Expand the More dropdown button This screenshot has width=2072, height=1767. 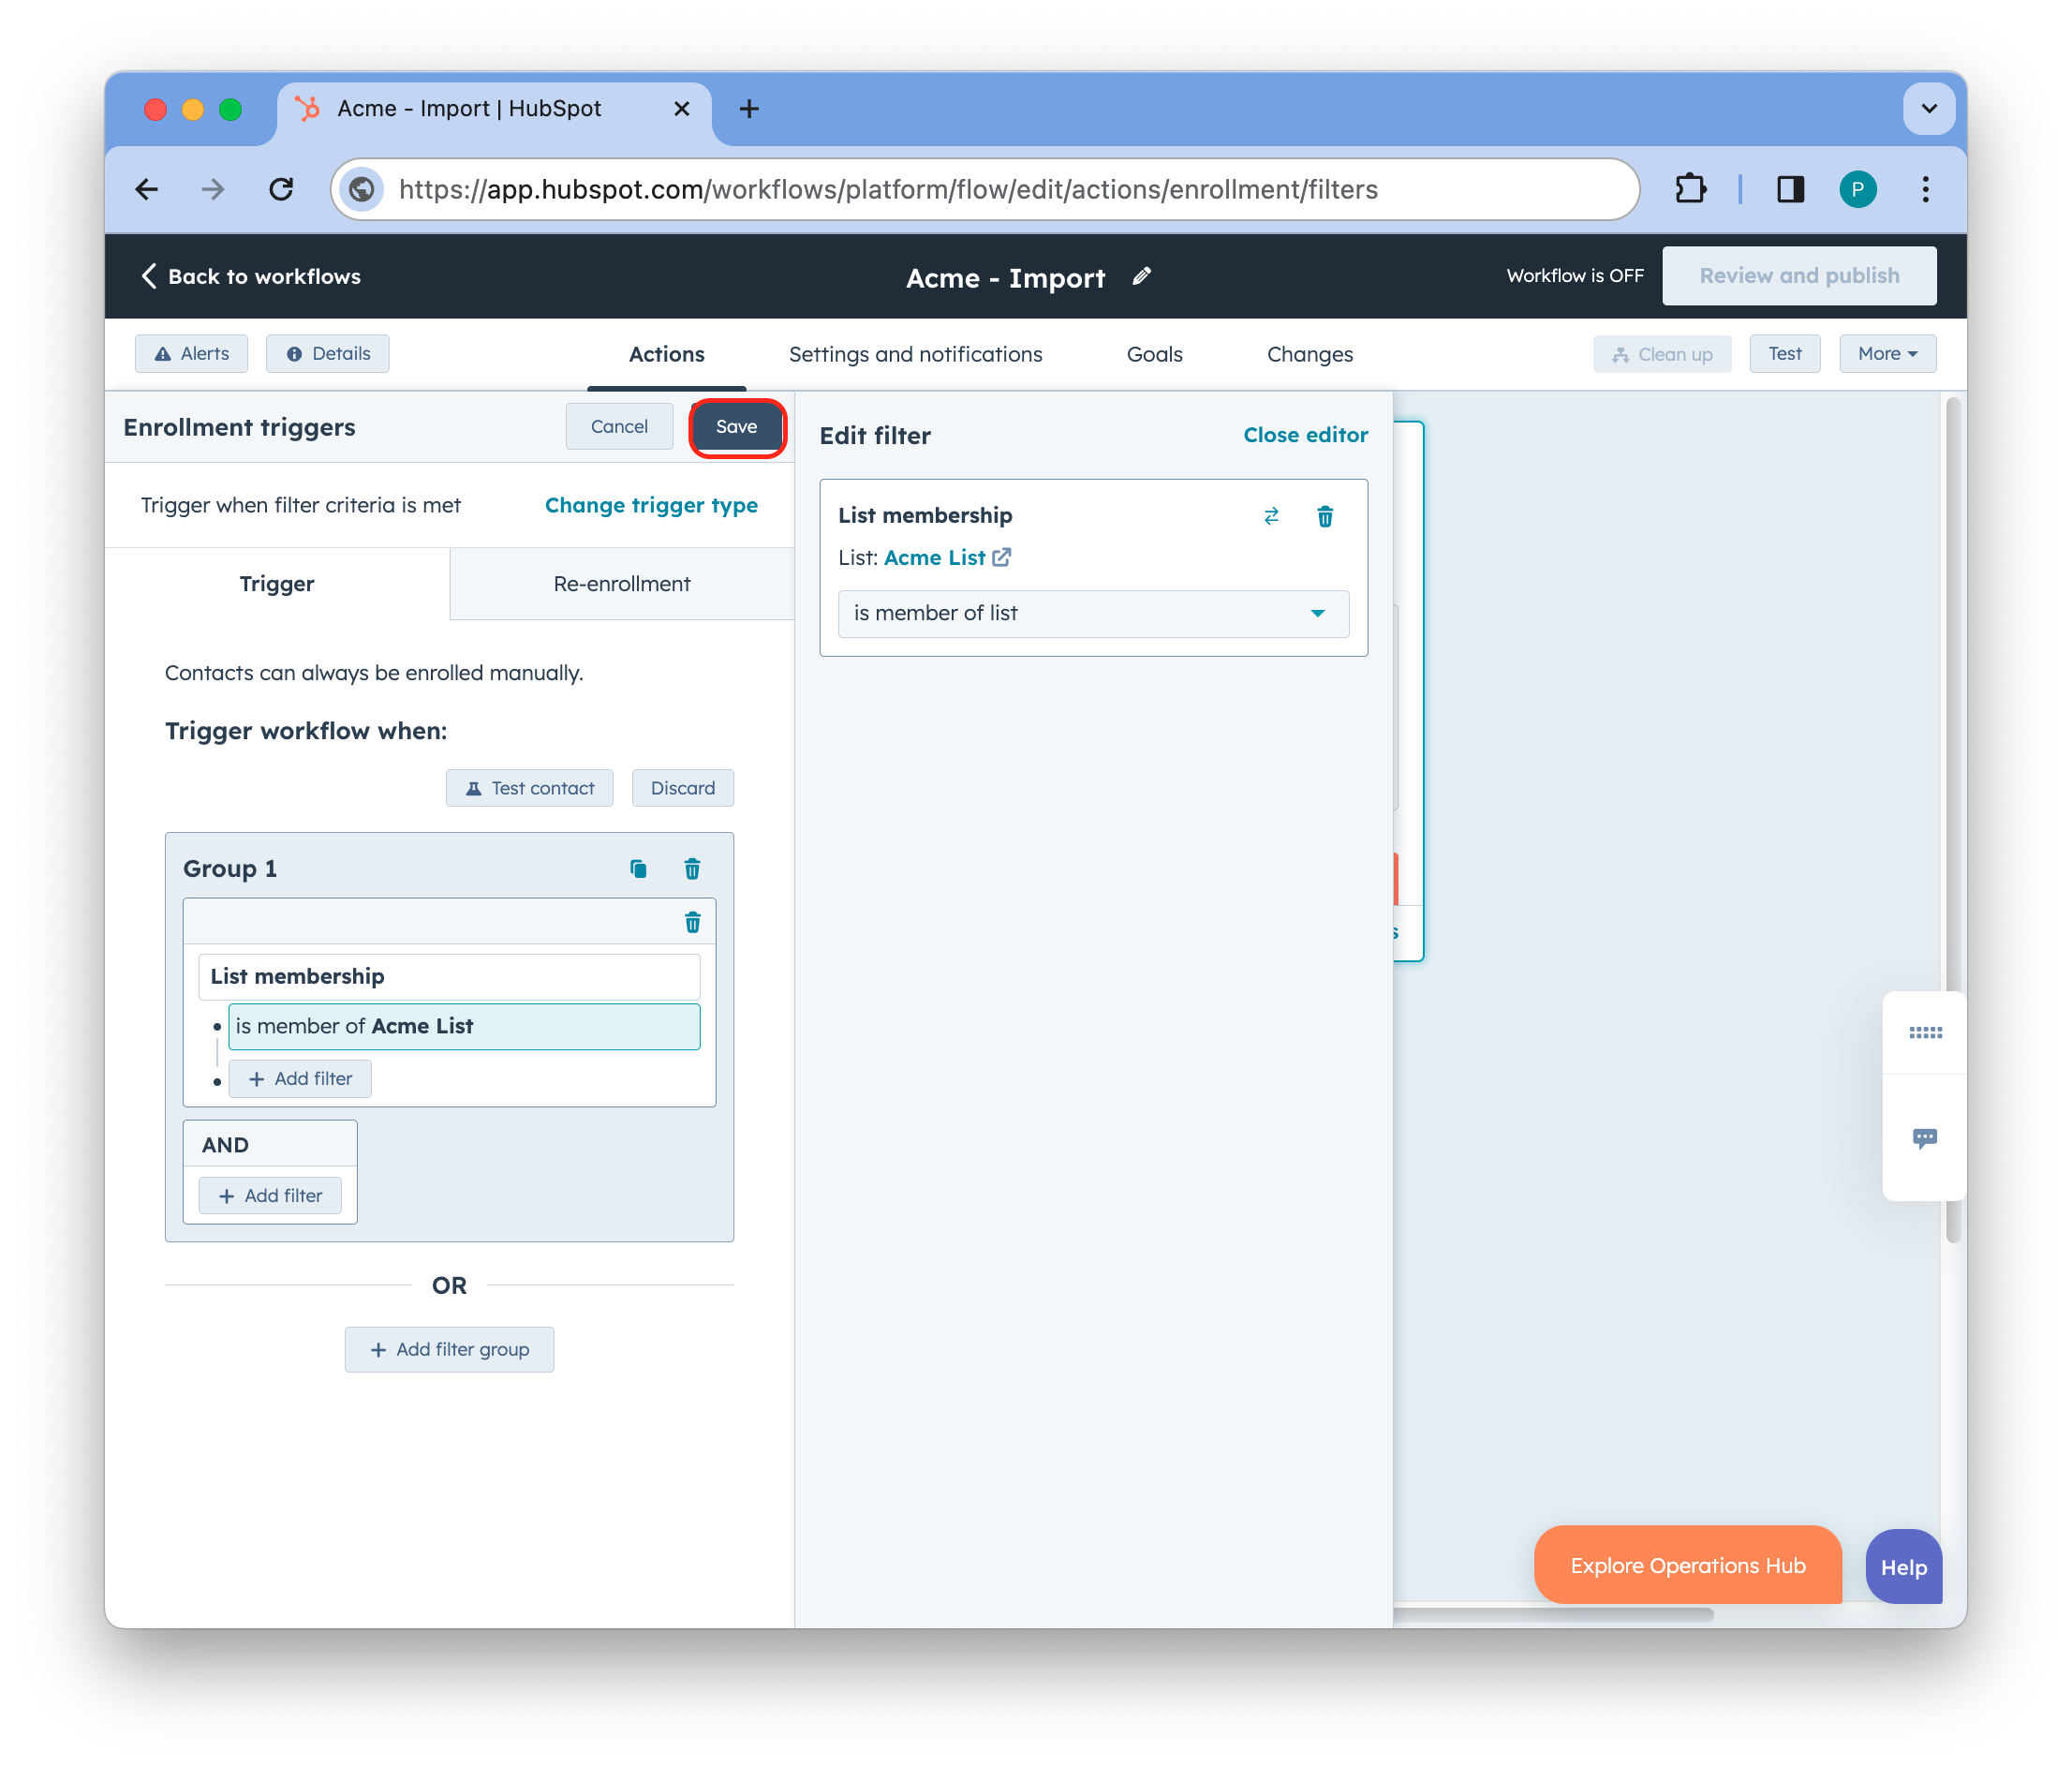click(x=1887, y=354)
